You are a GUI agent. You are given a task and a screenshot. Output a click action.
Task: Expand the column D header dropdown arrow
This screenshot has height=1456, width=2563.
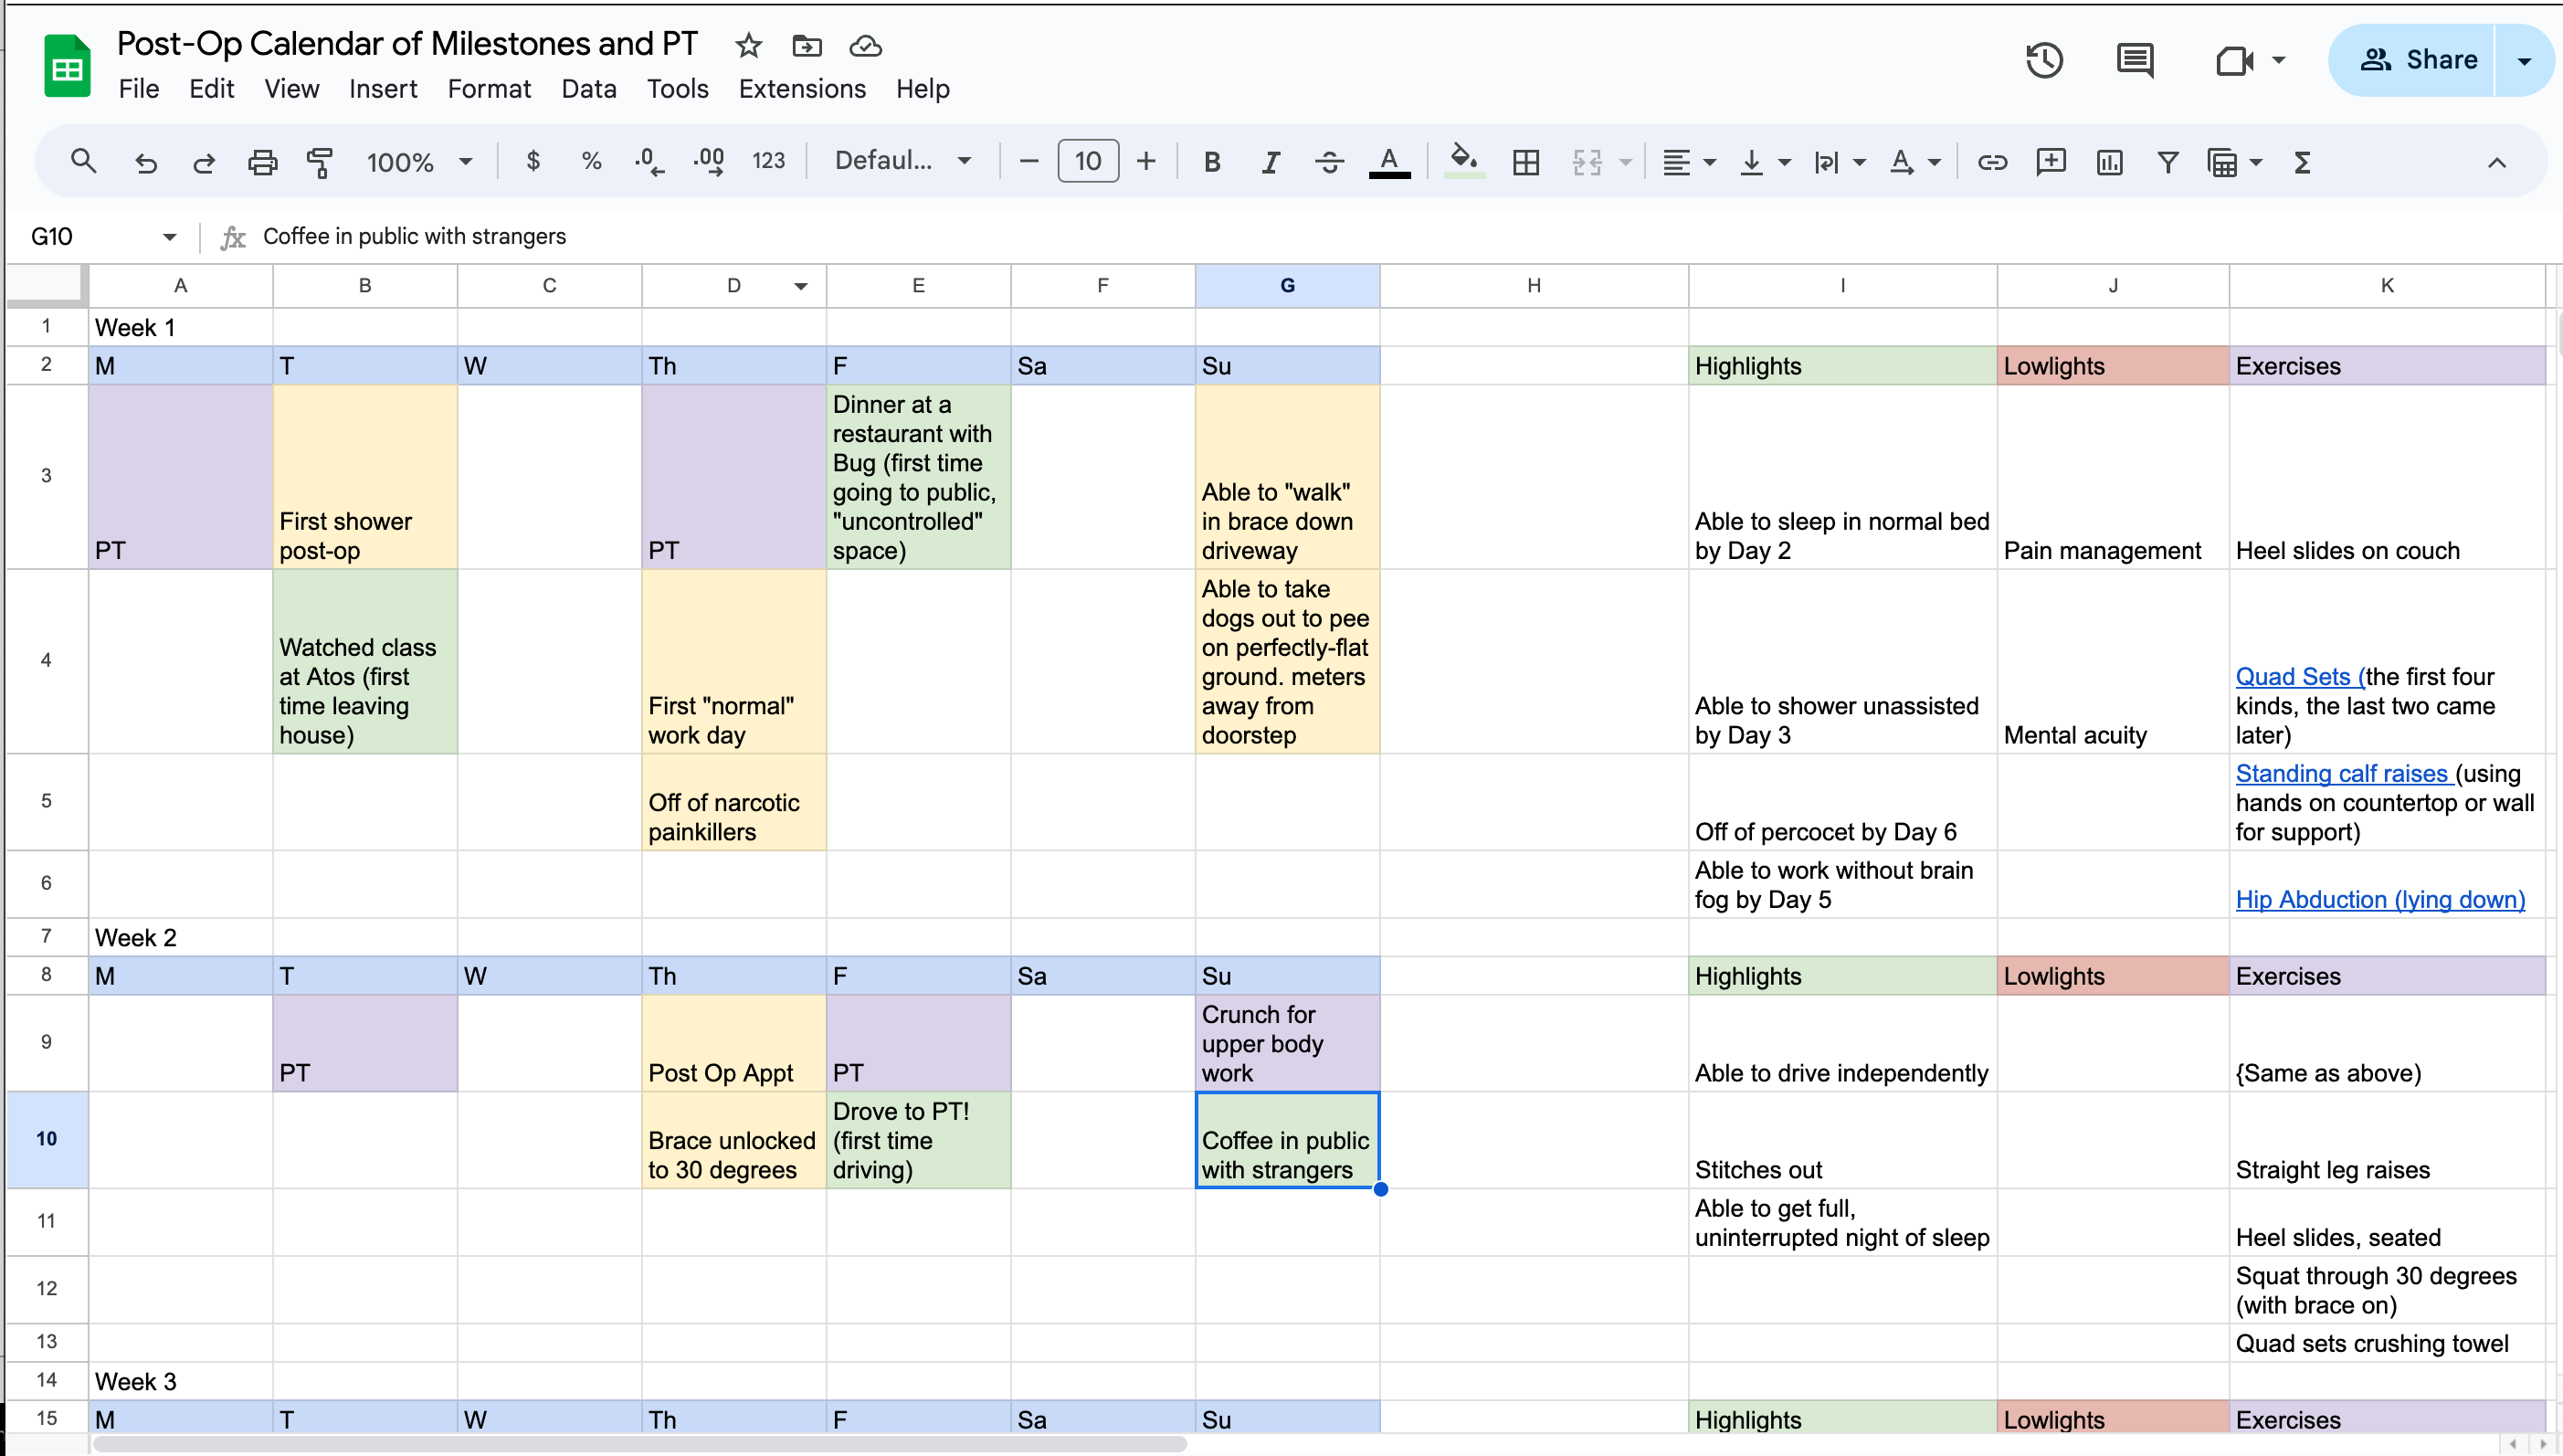tap(800, 287)
